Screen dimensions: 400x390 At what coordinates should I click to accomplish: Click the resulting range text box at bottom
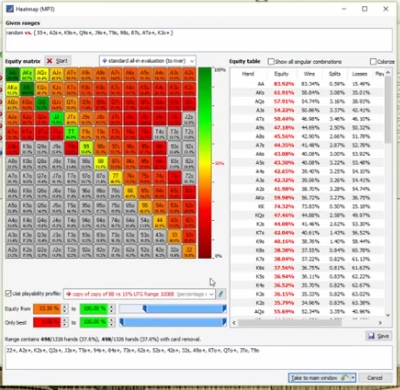point(199,357)
